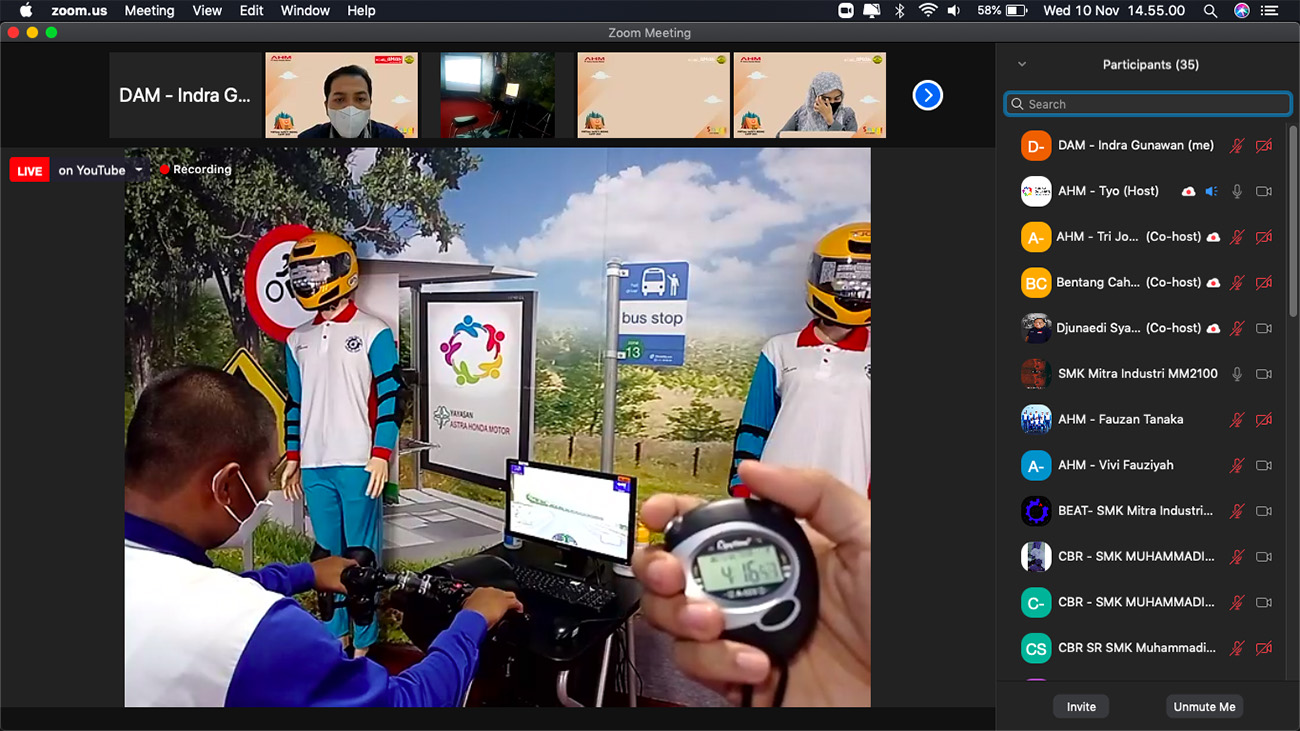Click the muted microphone icon for DAM - Indra Gunawan
Image resolution: width=1300 pixels, height=731 pixels.
[x=1237, y=146]
